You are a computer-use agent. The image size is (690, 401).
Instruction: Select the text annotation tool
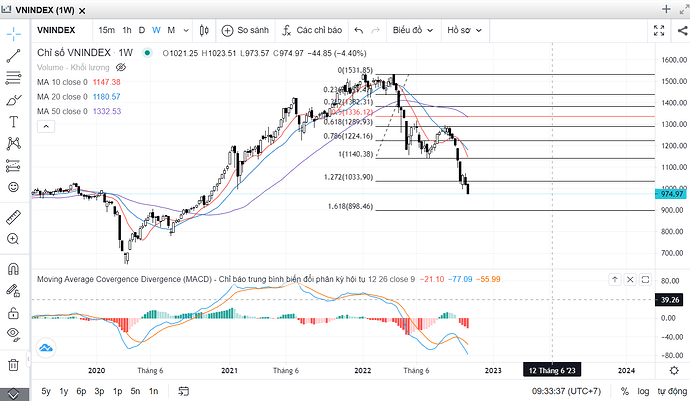tap(13, 121)
